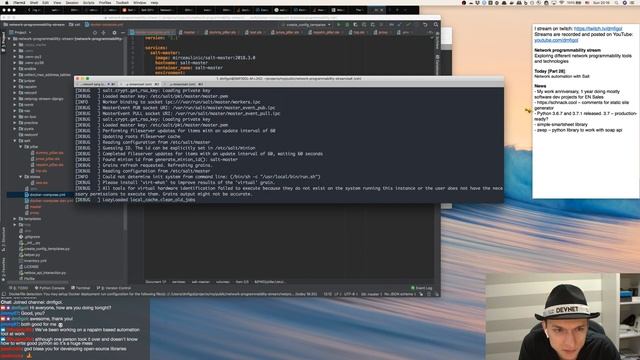
Task: Switch to the master editor tab
Action: pos(188,32)
